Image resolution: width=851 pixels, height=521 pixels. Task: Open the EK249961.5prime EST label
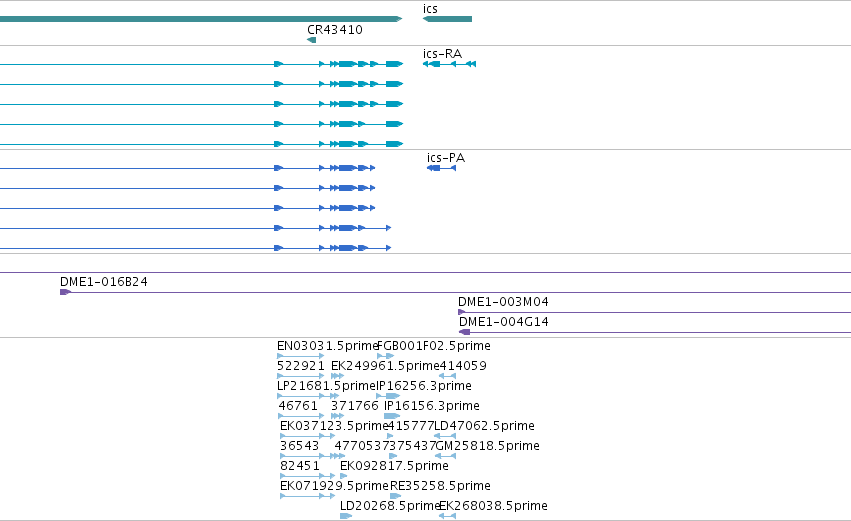coord(384,366)
